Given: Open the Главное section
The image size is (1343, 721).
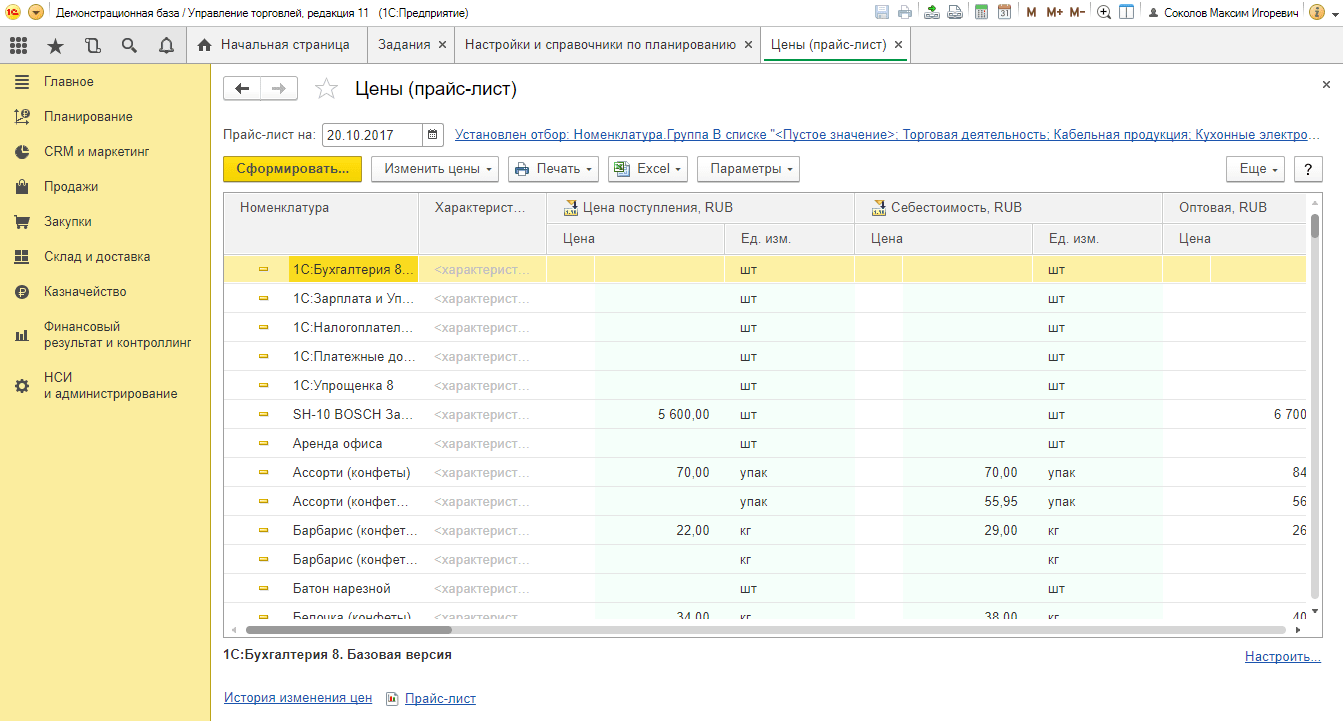Looking at the screenshot, I should coord(105,82).
